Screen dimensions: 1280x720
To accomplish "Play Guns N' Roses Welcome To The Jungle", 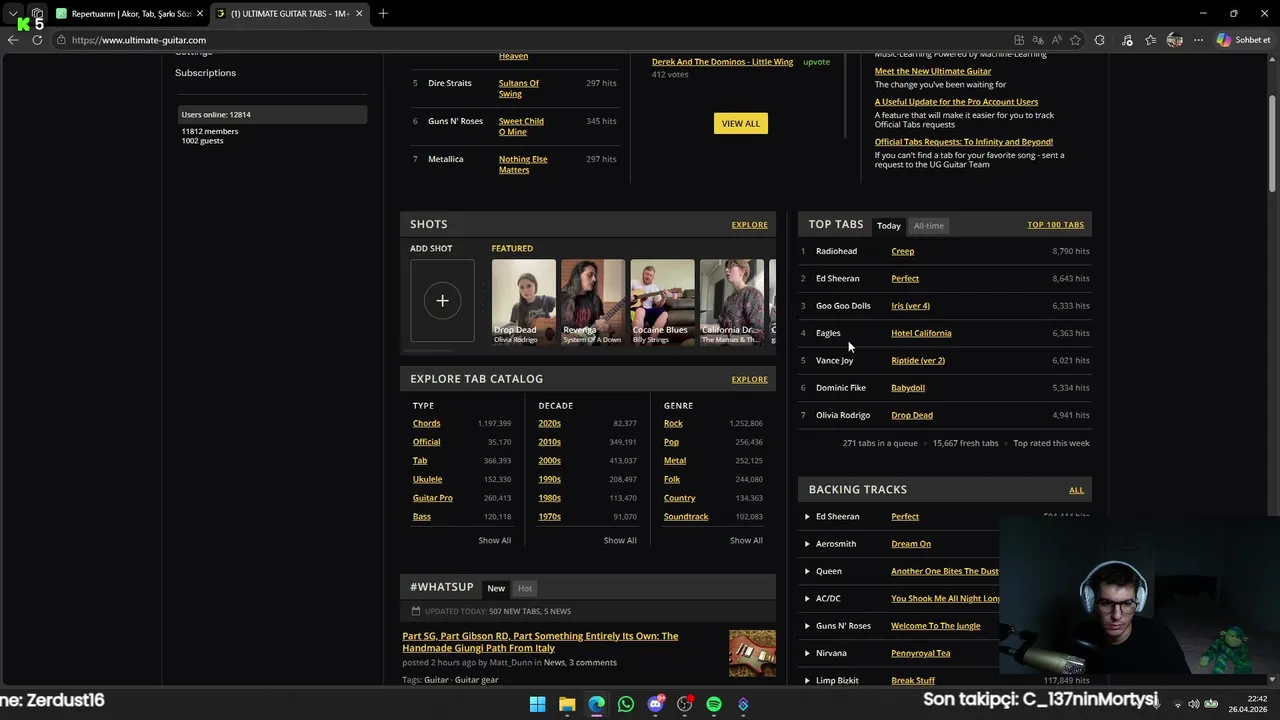I will (x=807, y=626).
